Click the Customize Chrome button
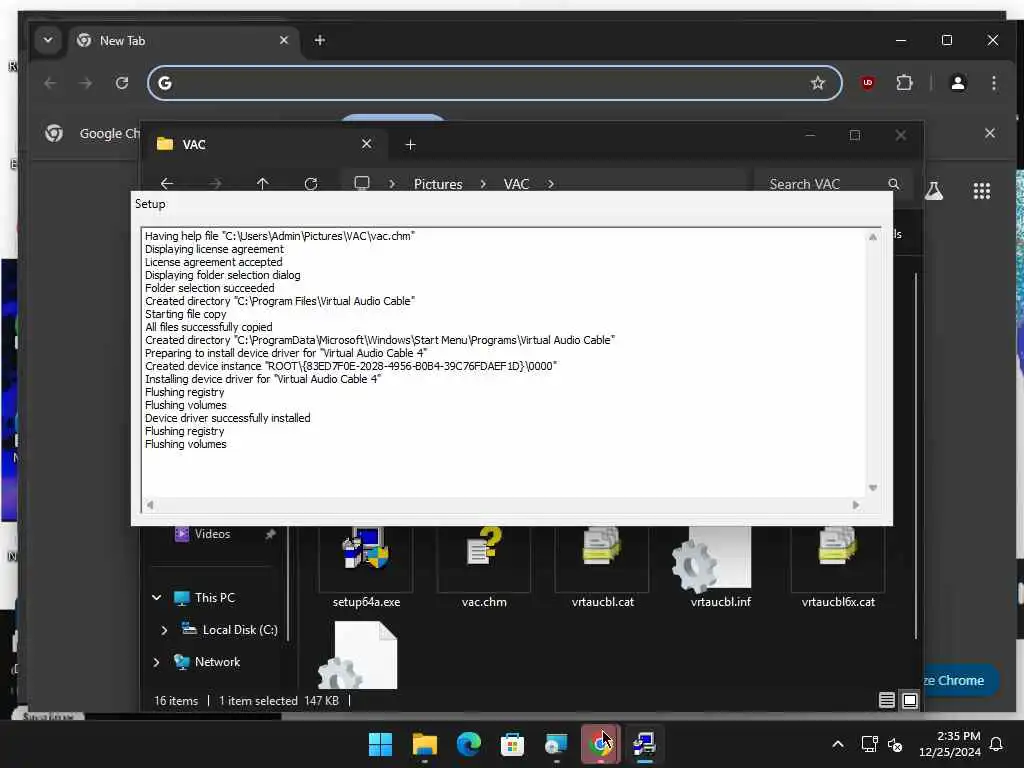This screenshot has height=768, width=1024. 960,680
